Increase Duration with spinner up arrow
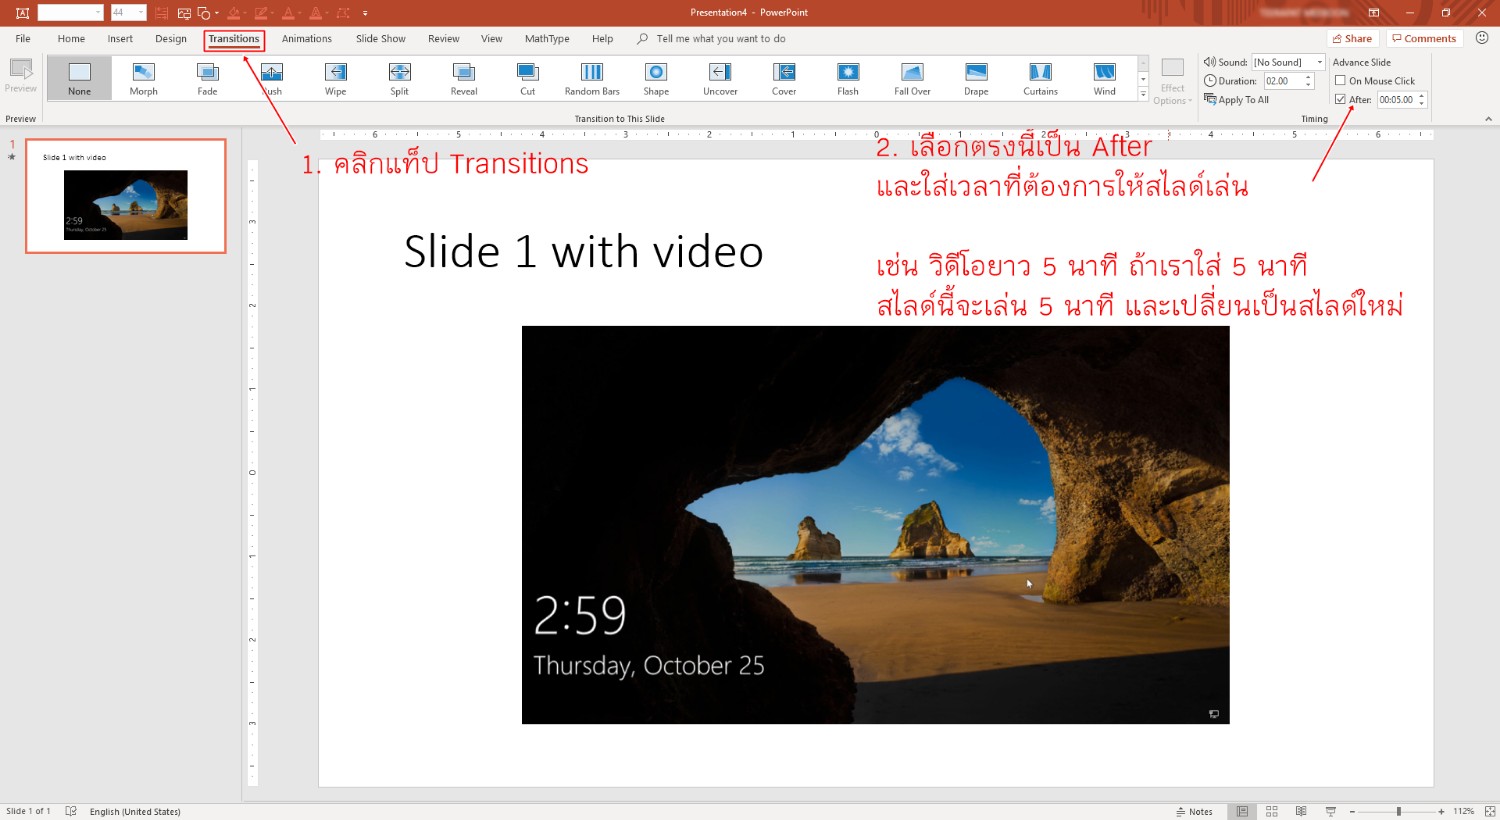Screen dimensions: 1500x820 (x=1308, y=77)
